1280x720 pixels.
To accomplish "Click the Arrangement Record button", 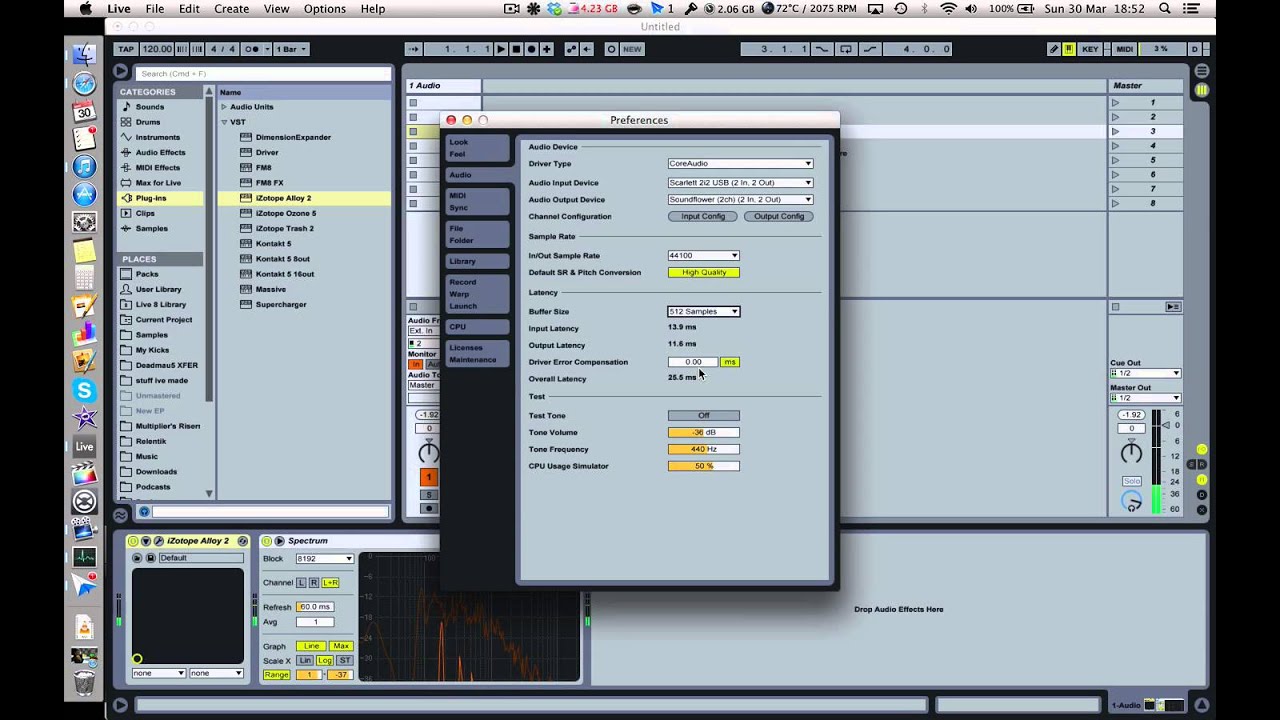I will click(x=531, y=49).
